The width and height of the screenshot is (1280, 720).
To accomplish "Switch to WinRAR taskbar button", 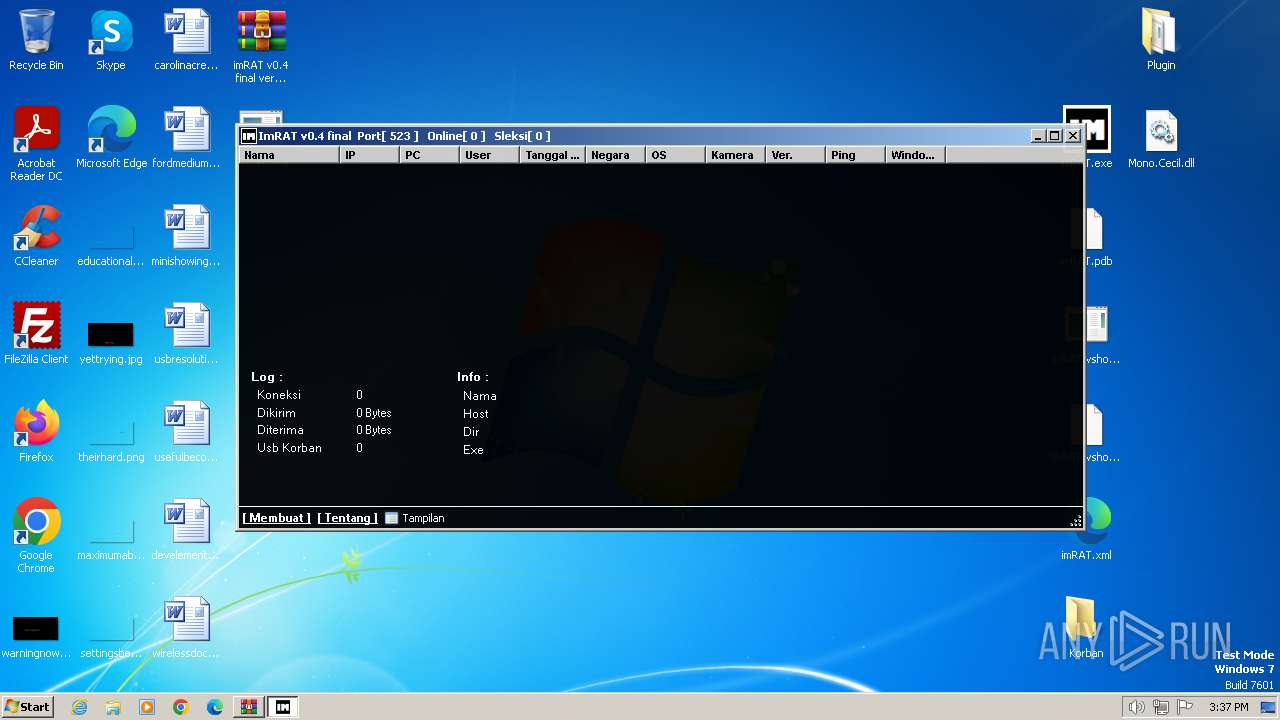I will click(x=248, y=707).
